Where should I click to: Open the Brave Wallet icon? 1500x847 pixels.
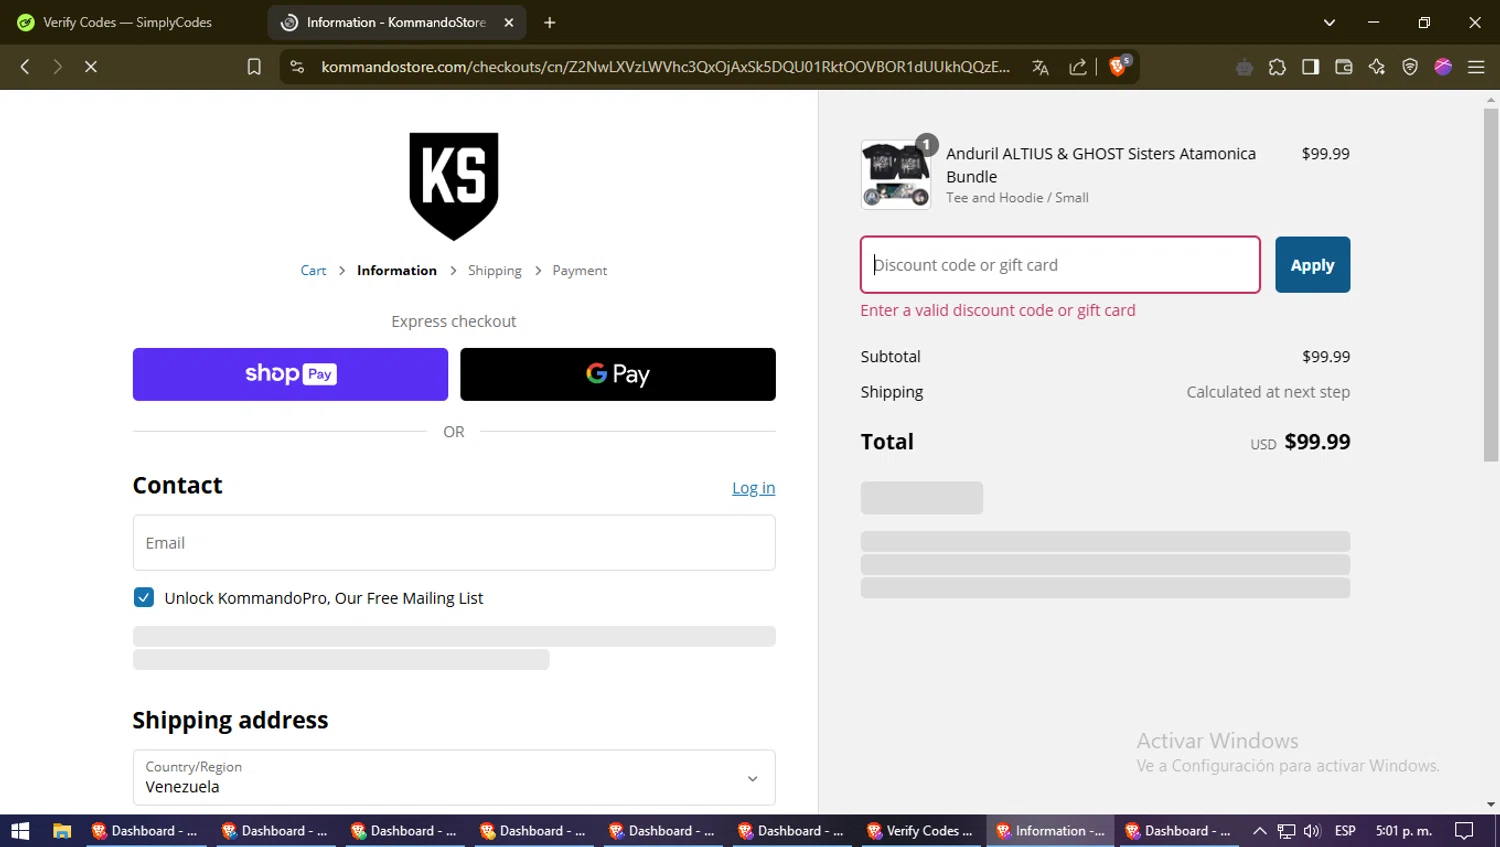tap(1343, 67)
